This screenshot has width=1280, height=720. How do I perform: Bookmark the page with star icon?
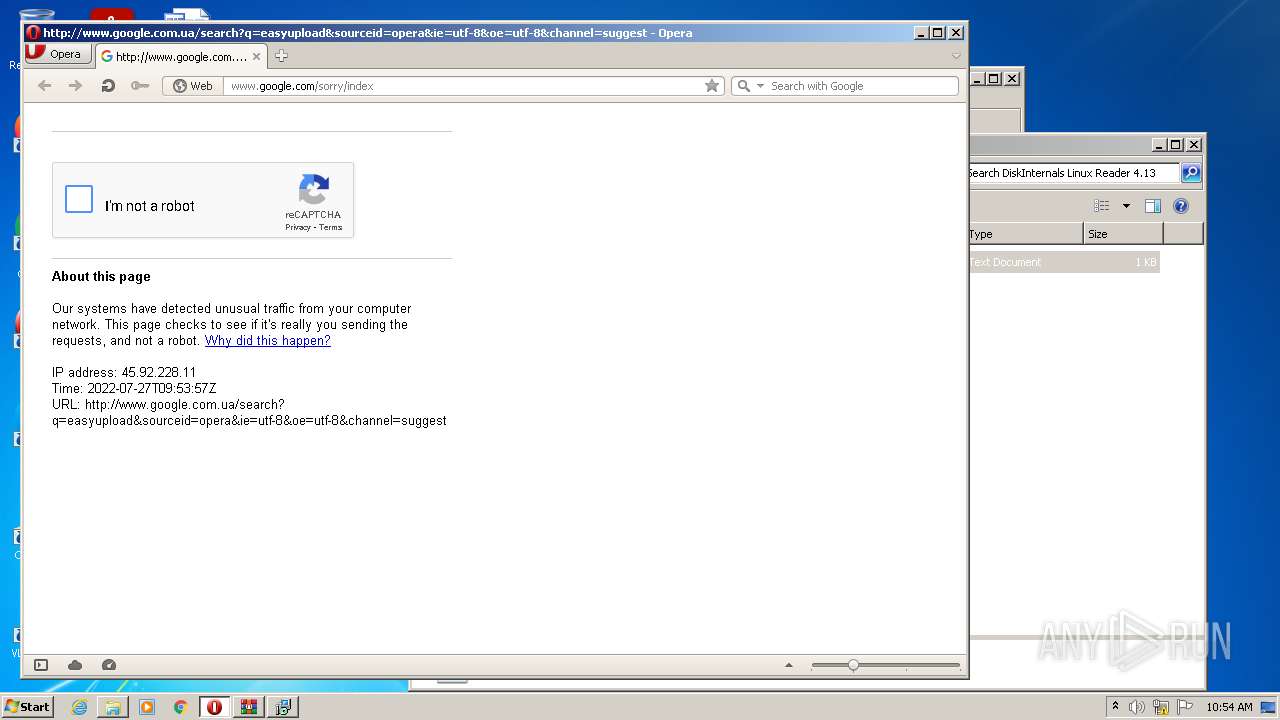712,86
